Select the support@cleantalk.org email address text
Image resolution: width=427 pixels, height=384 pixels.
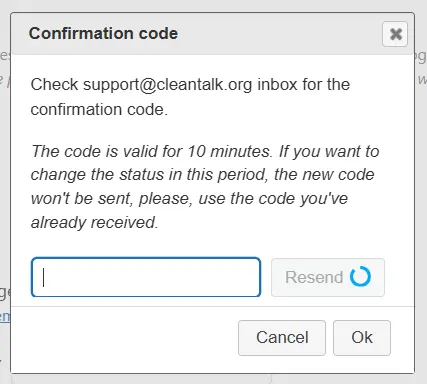[167, 84]
